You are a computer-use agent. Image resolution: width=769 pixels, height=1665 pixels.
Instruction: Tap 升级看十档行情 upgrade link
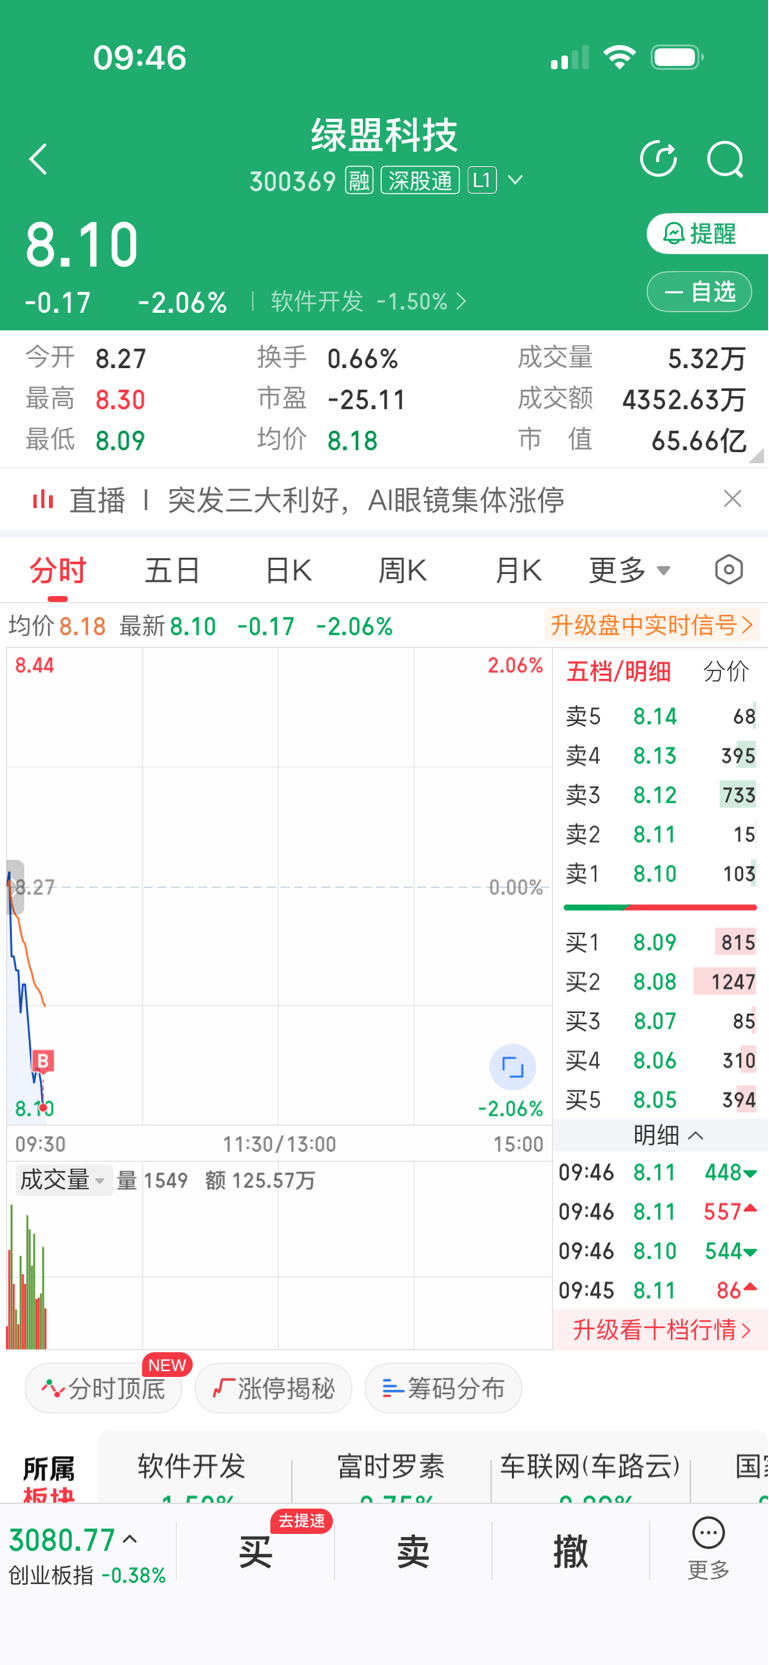pyautogui.click(x=660, y=1330)
